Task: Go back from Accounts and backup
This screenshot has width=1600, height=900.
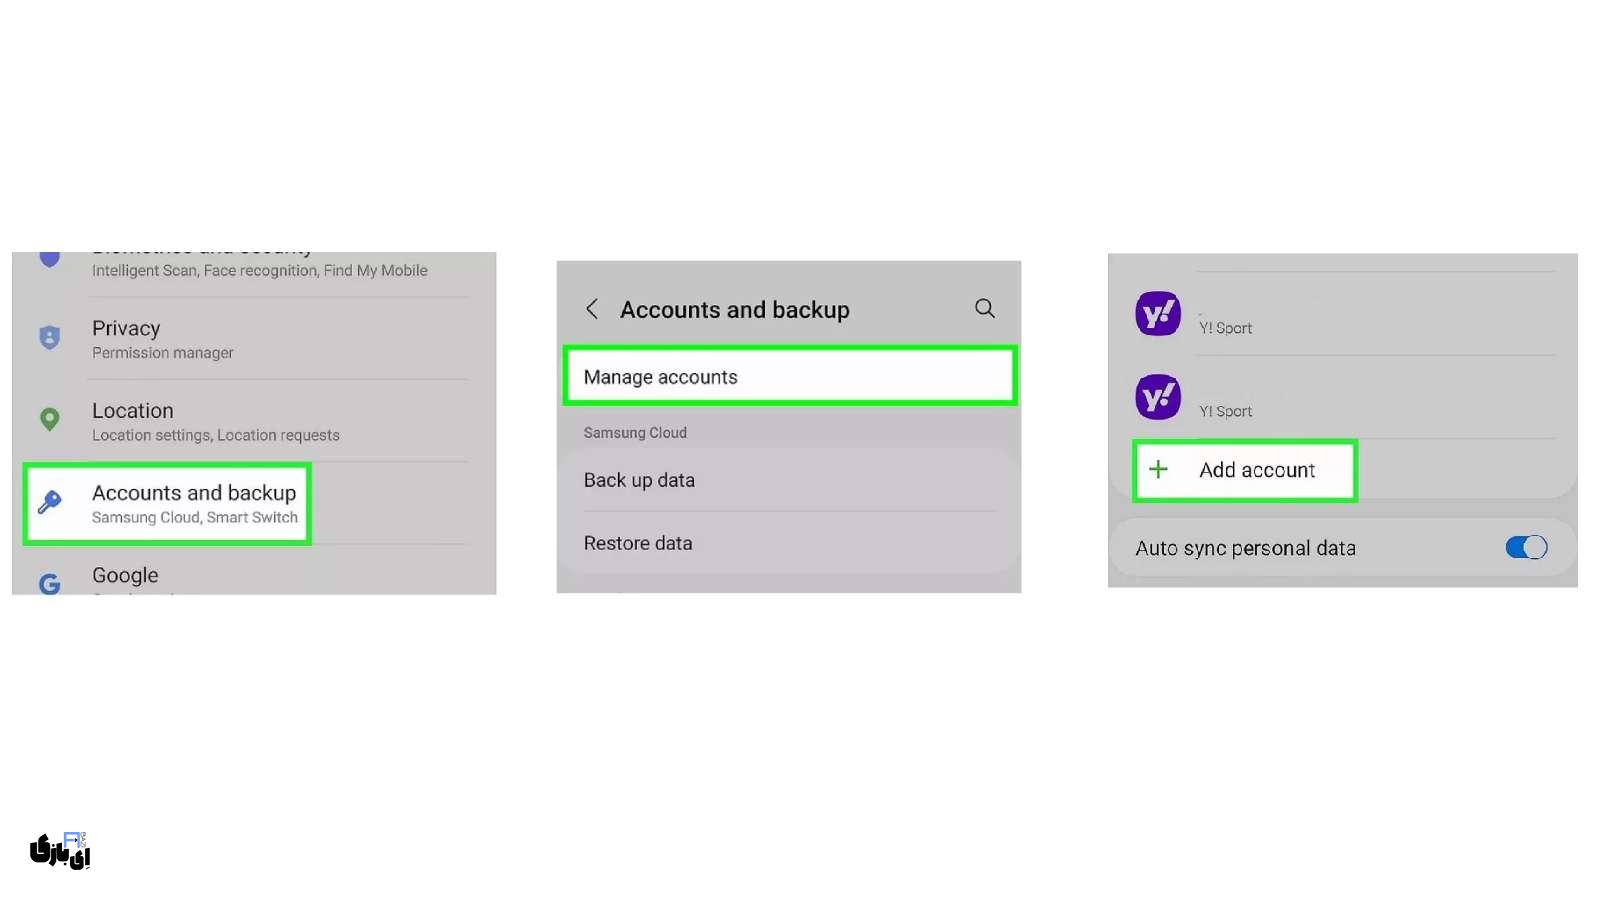Action: pyautogui.click(x=592, y=309)
